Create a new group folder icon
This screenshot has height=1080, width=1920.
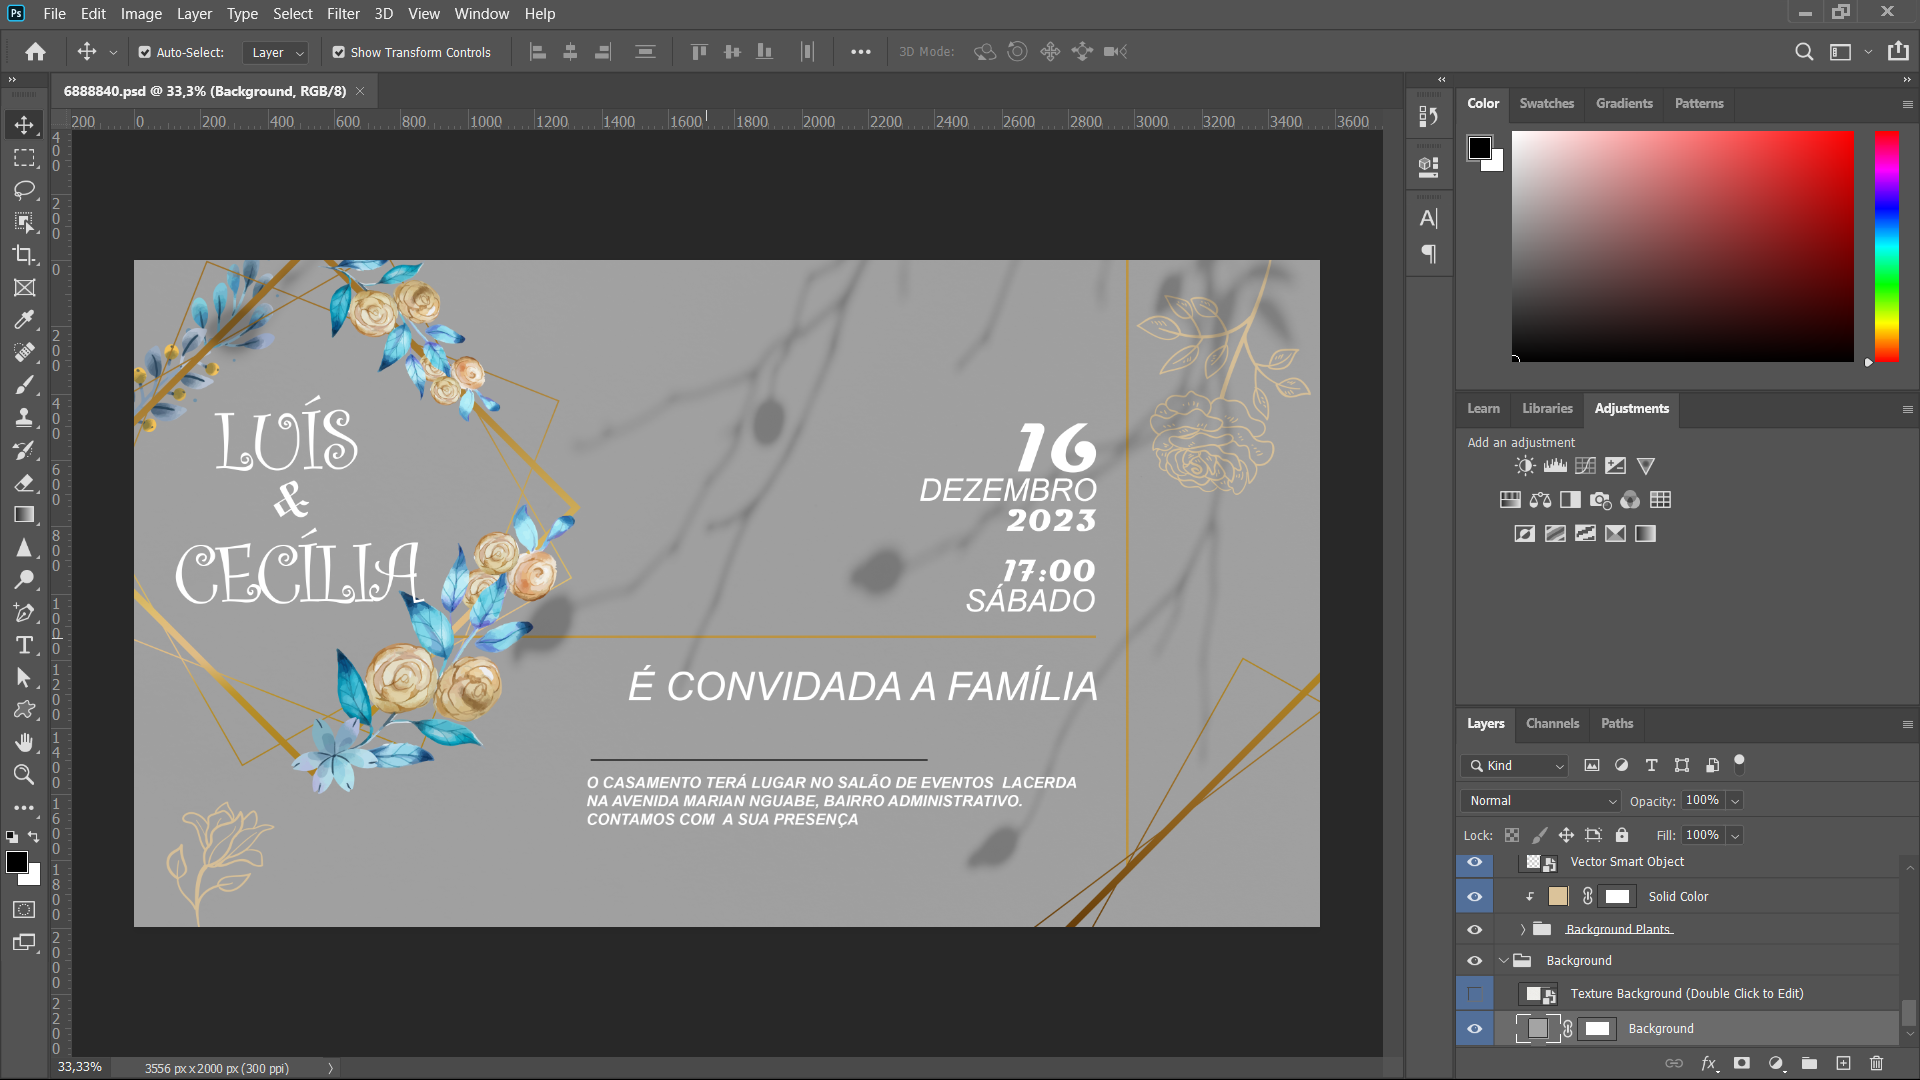[x=1809, y=1063]
